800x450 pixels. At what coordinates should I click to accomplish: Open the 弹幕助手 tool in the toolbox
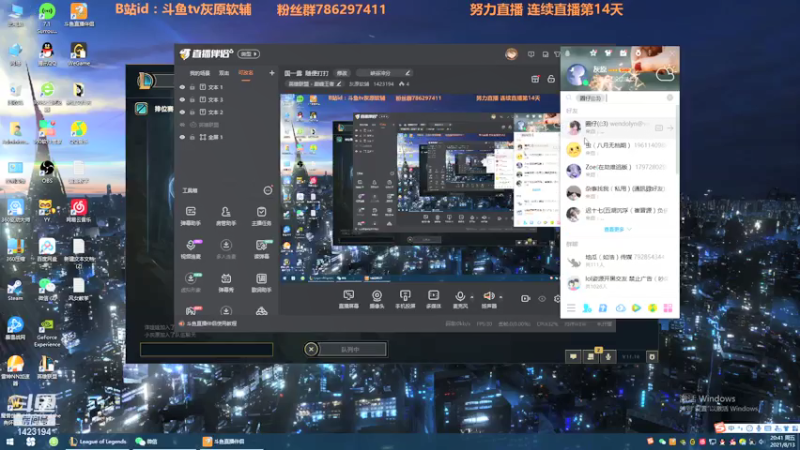coord(191,215)
